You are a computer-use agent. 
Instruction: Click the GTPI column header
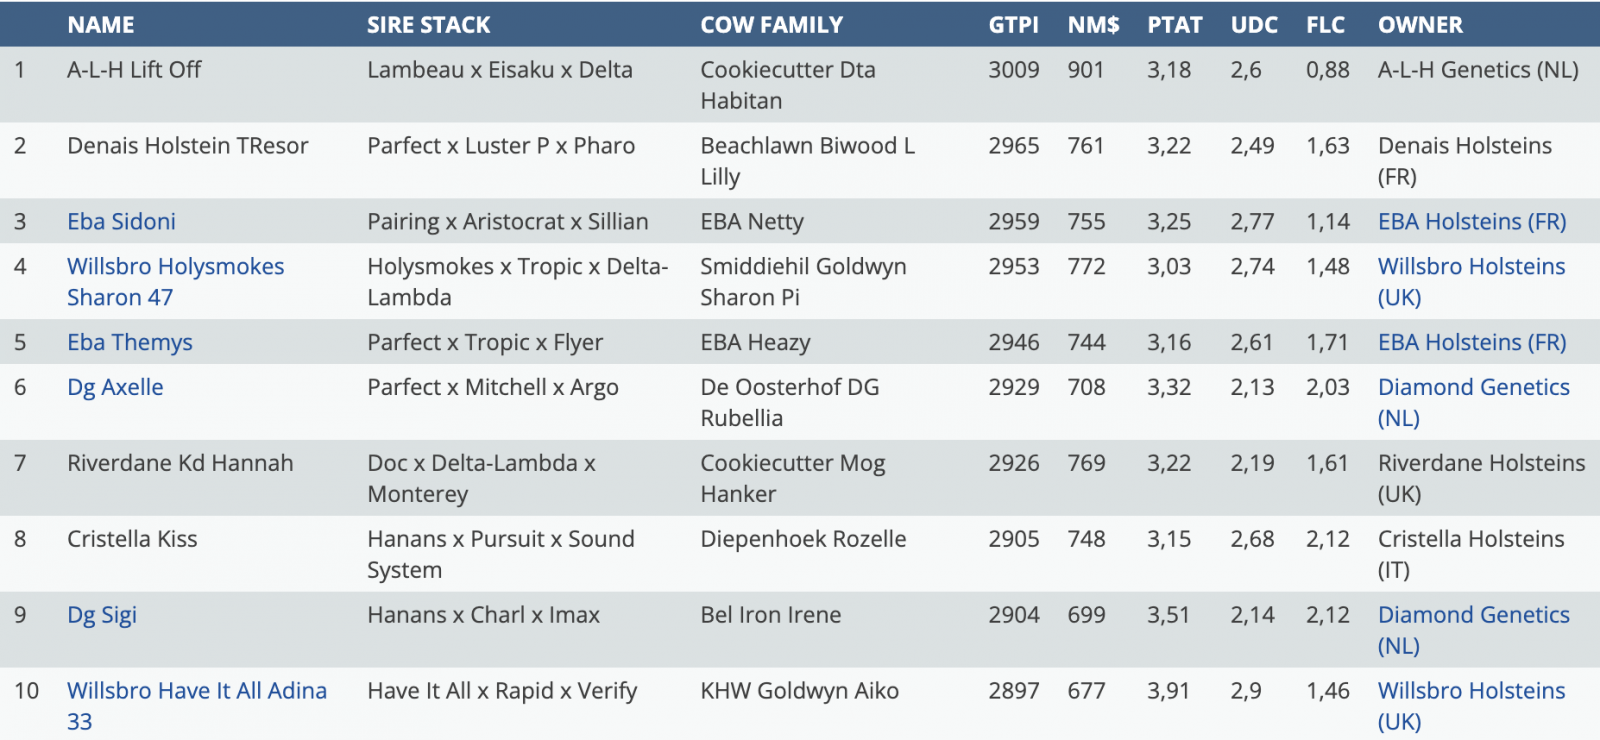click(1013, 25)
